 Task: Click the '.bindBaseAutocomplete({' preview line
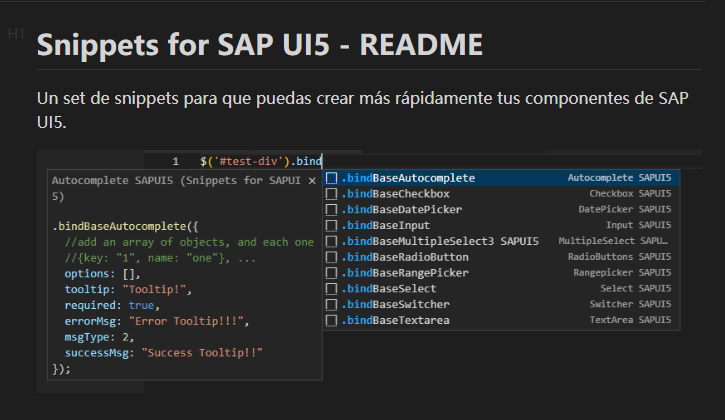(x=125, y=227)
